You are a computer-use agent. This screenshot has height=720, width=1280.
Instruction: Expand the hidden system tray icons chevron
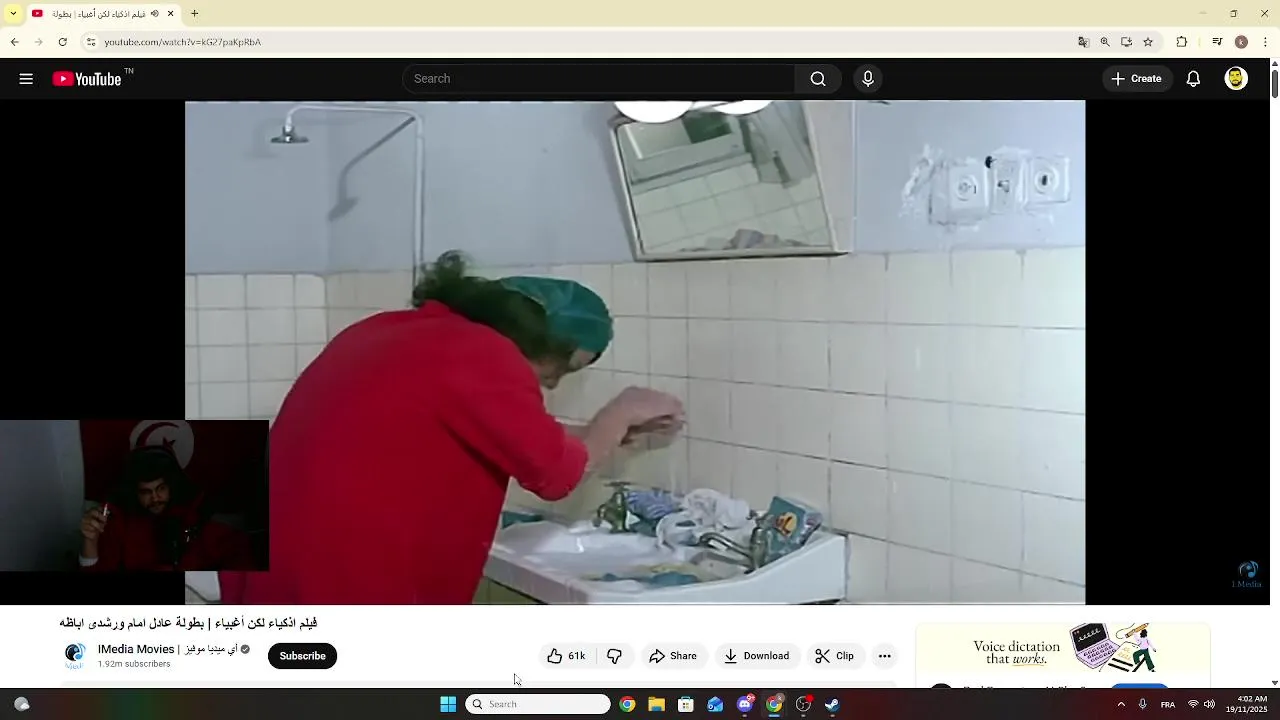(x=1121, y=704)
